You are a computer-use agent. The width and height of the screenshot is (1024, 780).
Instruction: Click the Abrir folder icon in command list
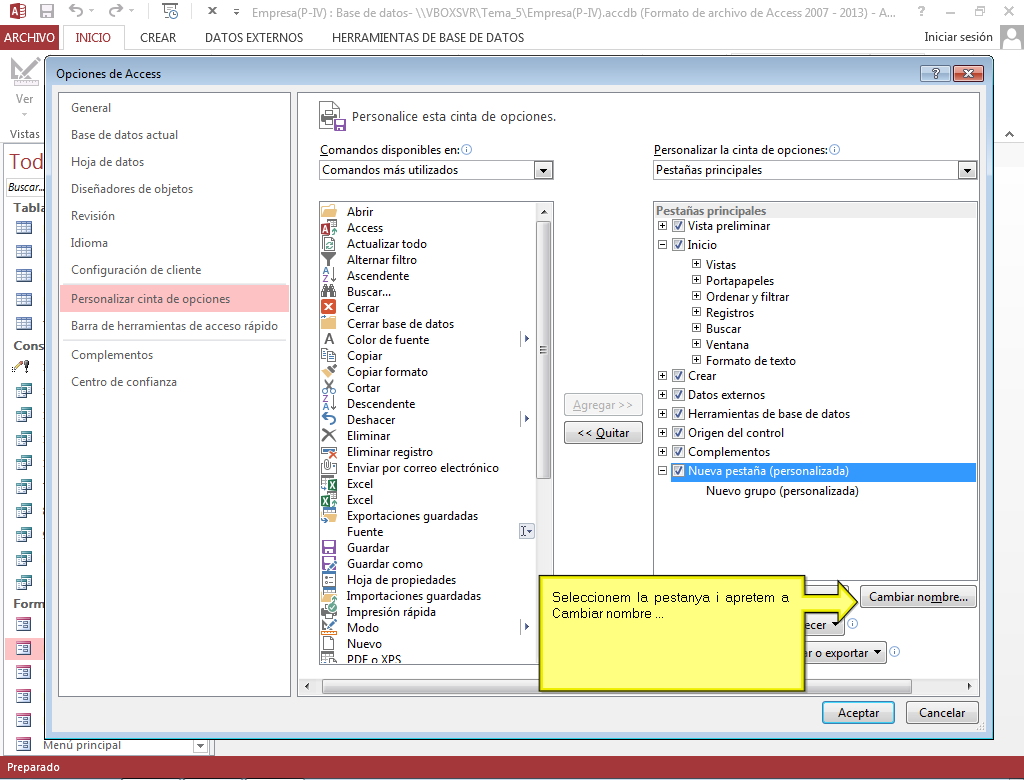click(x=329, y=212)
